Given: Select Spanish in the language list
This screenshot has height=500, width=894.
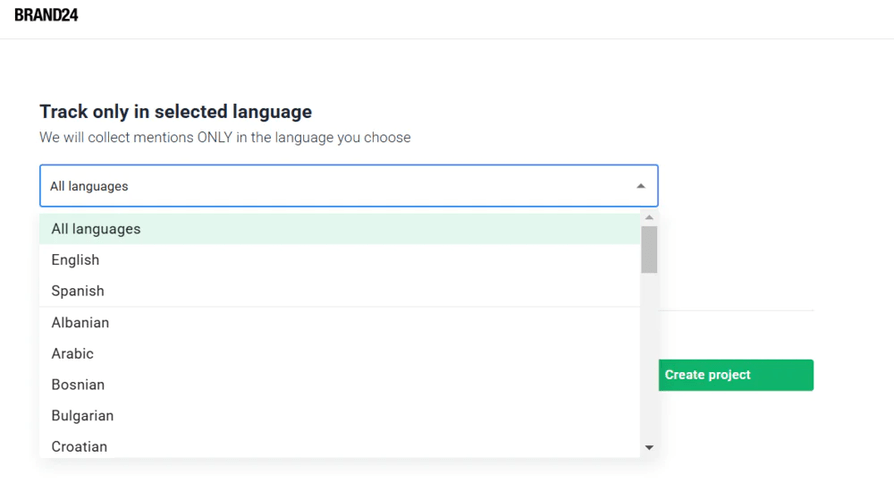Looking at the screenshot, I should tap(77, 291).
